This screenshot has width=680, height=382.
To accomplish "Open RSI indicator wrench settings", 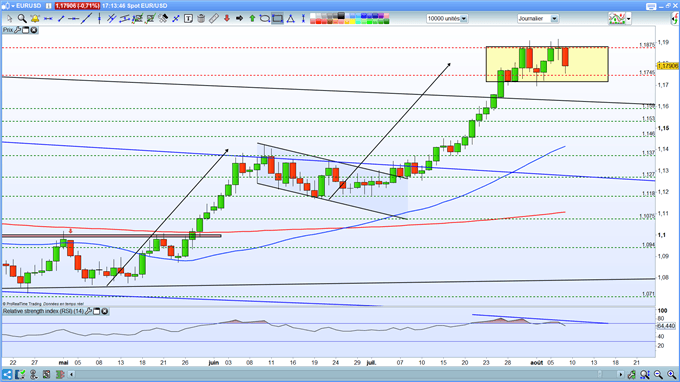I will tap(88, 311).
